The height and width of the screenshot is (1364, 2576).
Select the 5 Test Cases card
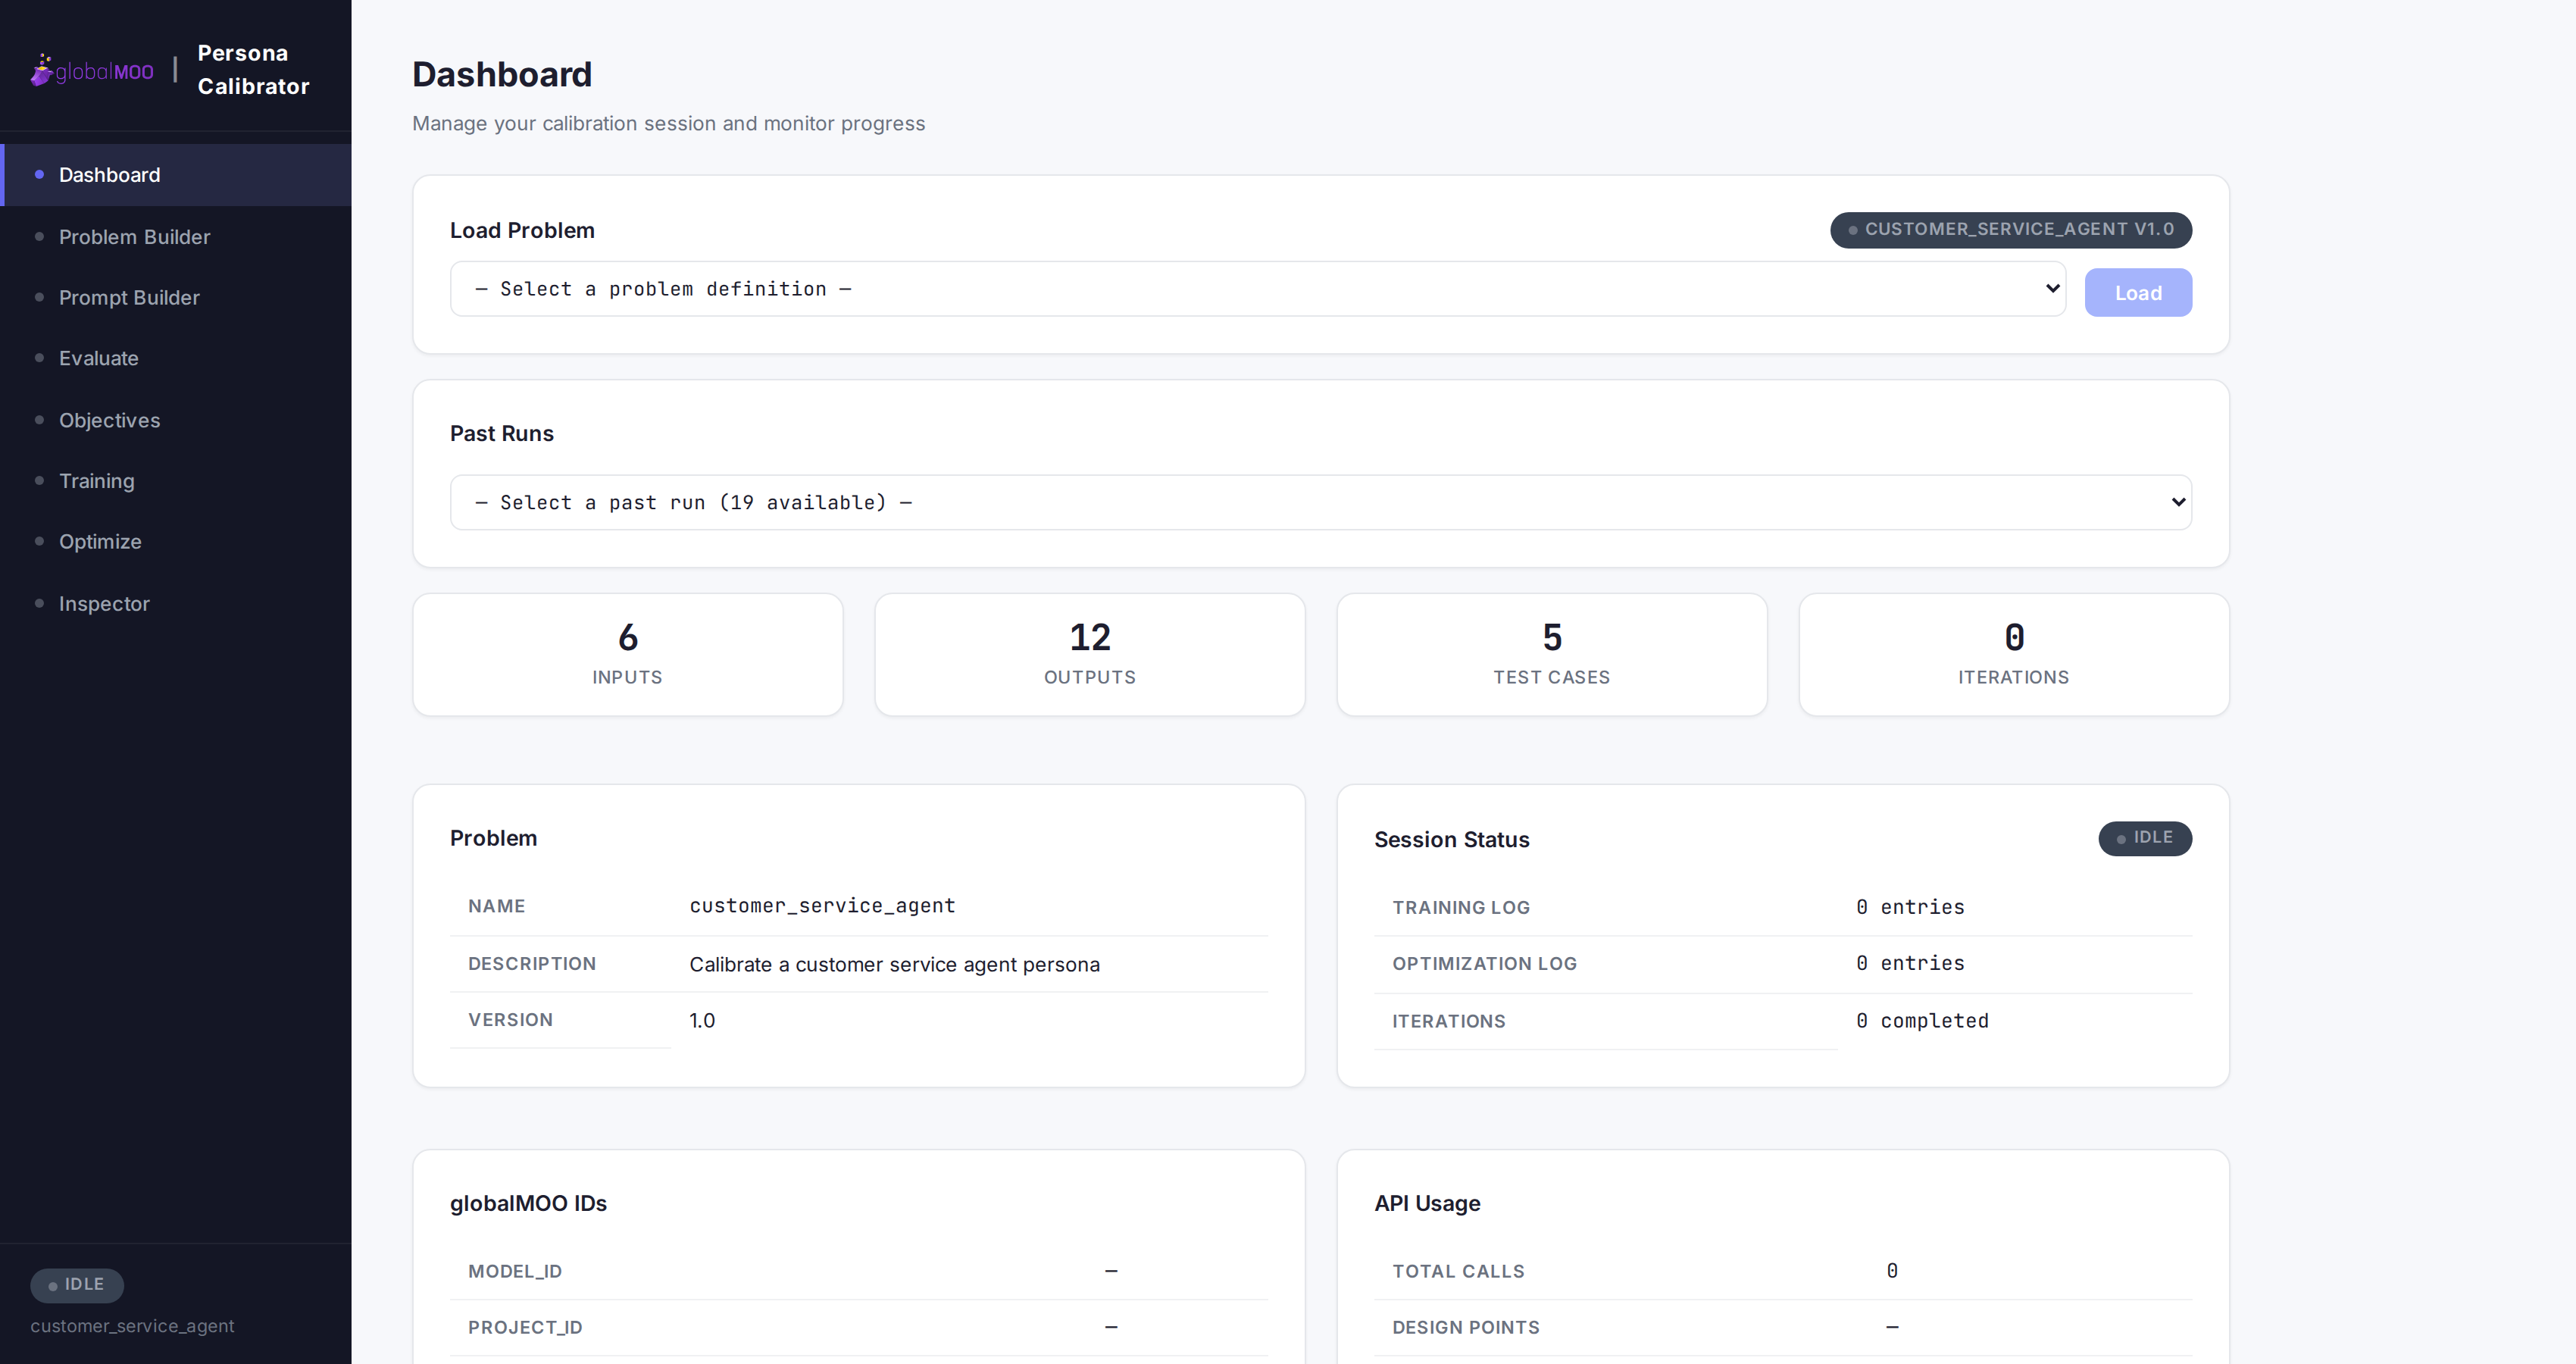pyautogui.click(x=1551, y=655)
